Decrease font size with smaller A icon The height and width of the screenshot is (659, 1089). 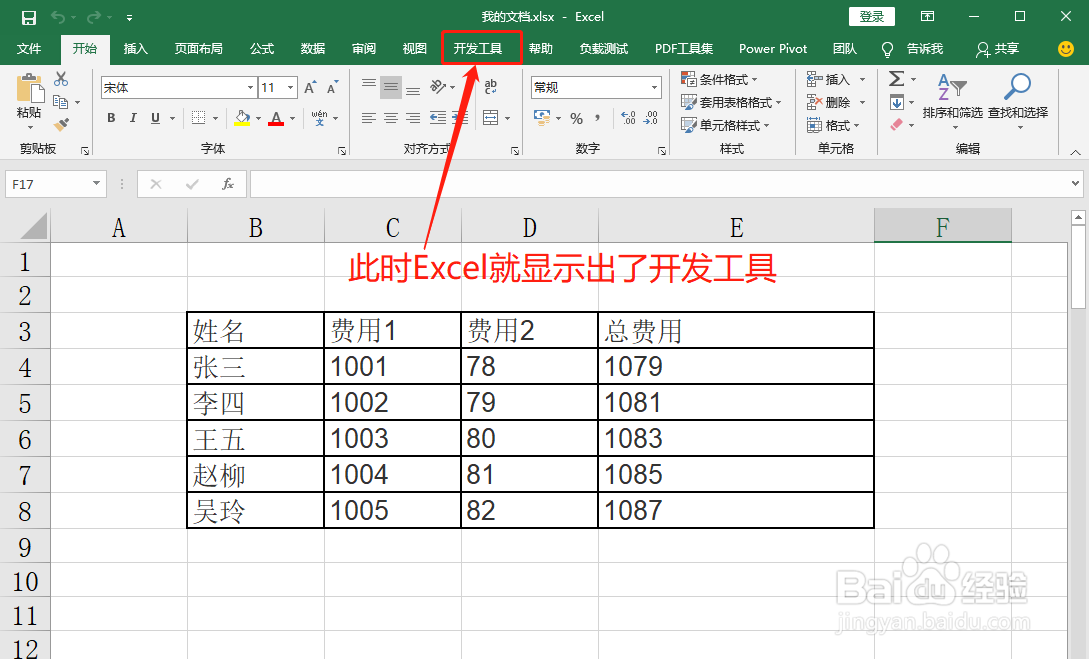tap(332, 87)
